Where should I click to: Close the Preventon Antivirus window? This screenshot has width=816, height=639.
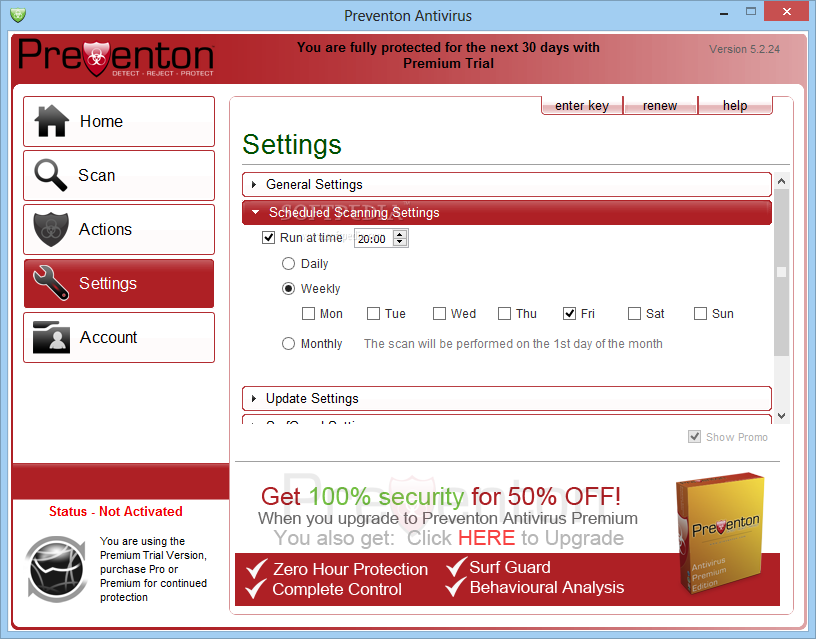(787, 11)
